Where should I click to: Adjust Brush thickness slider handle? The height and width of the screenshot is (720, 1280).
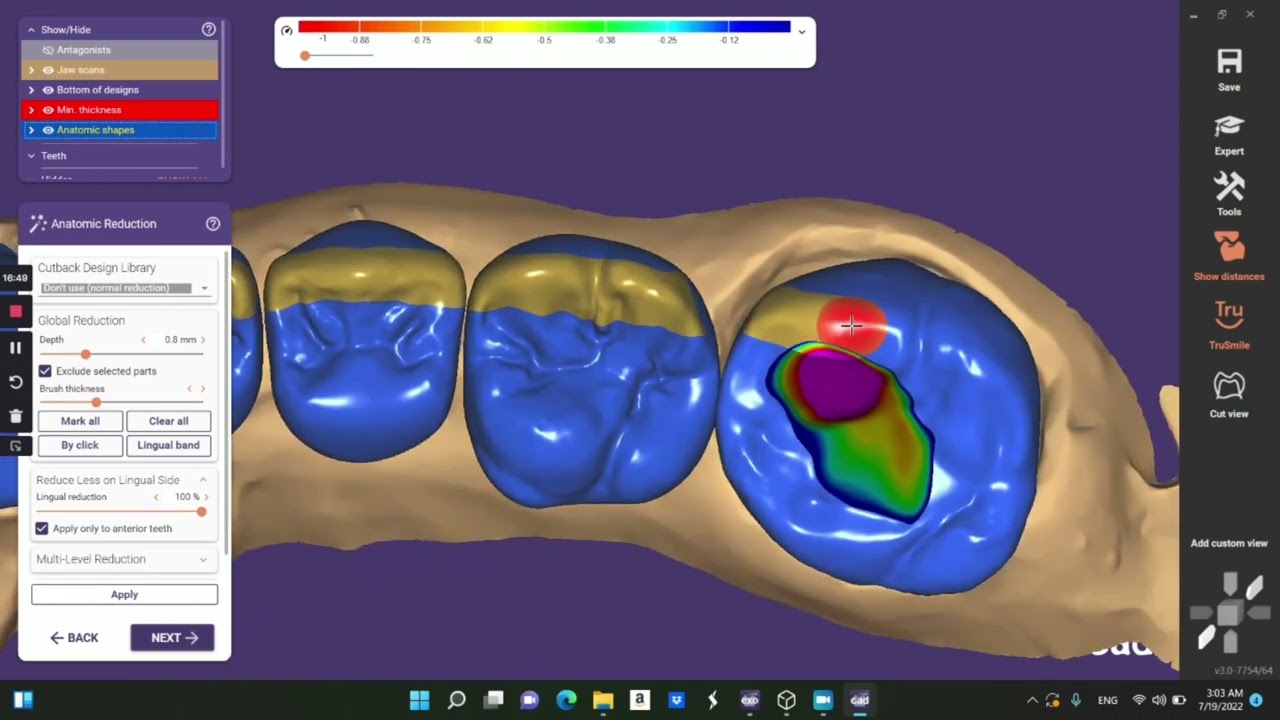point(96,402)
